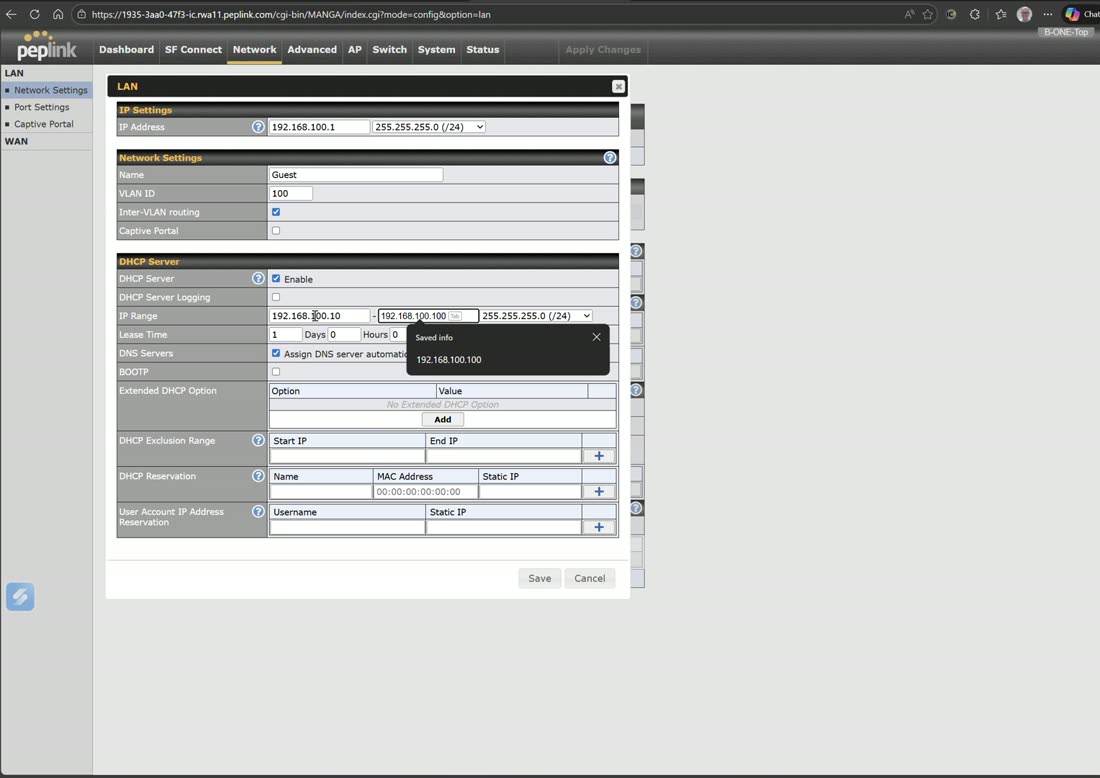Open the Advanced tab

(x=312, y=49)
